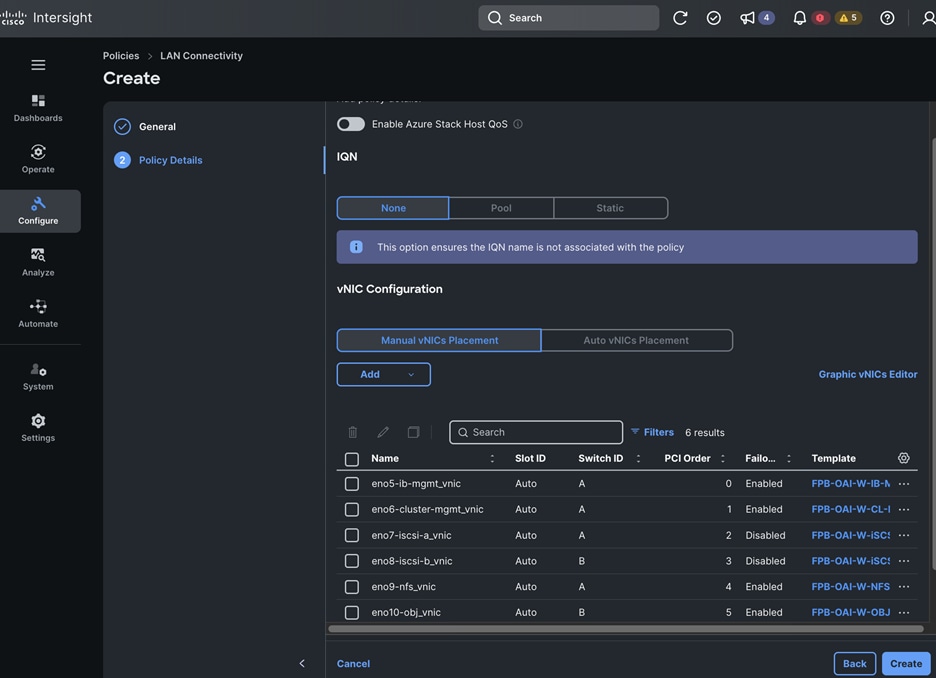This screenshot has height=678, width=936.
Task: Open the user profile icon
Action: tap(928, 18)
